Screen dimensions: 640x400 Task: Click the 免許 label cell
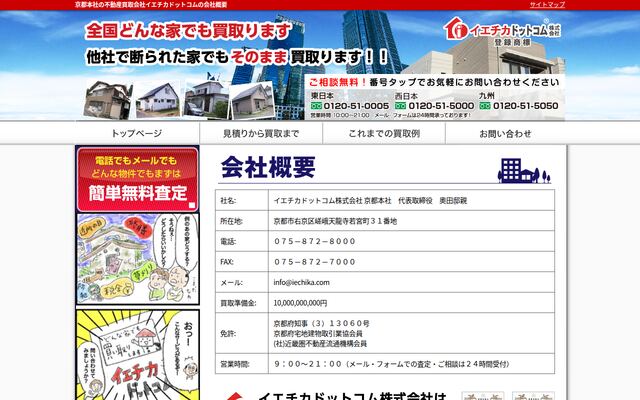pyautogui.click(x=242, y=333)
